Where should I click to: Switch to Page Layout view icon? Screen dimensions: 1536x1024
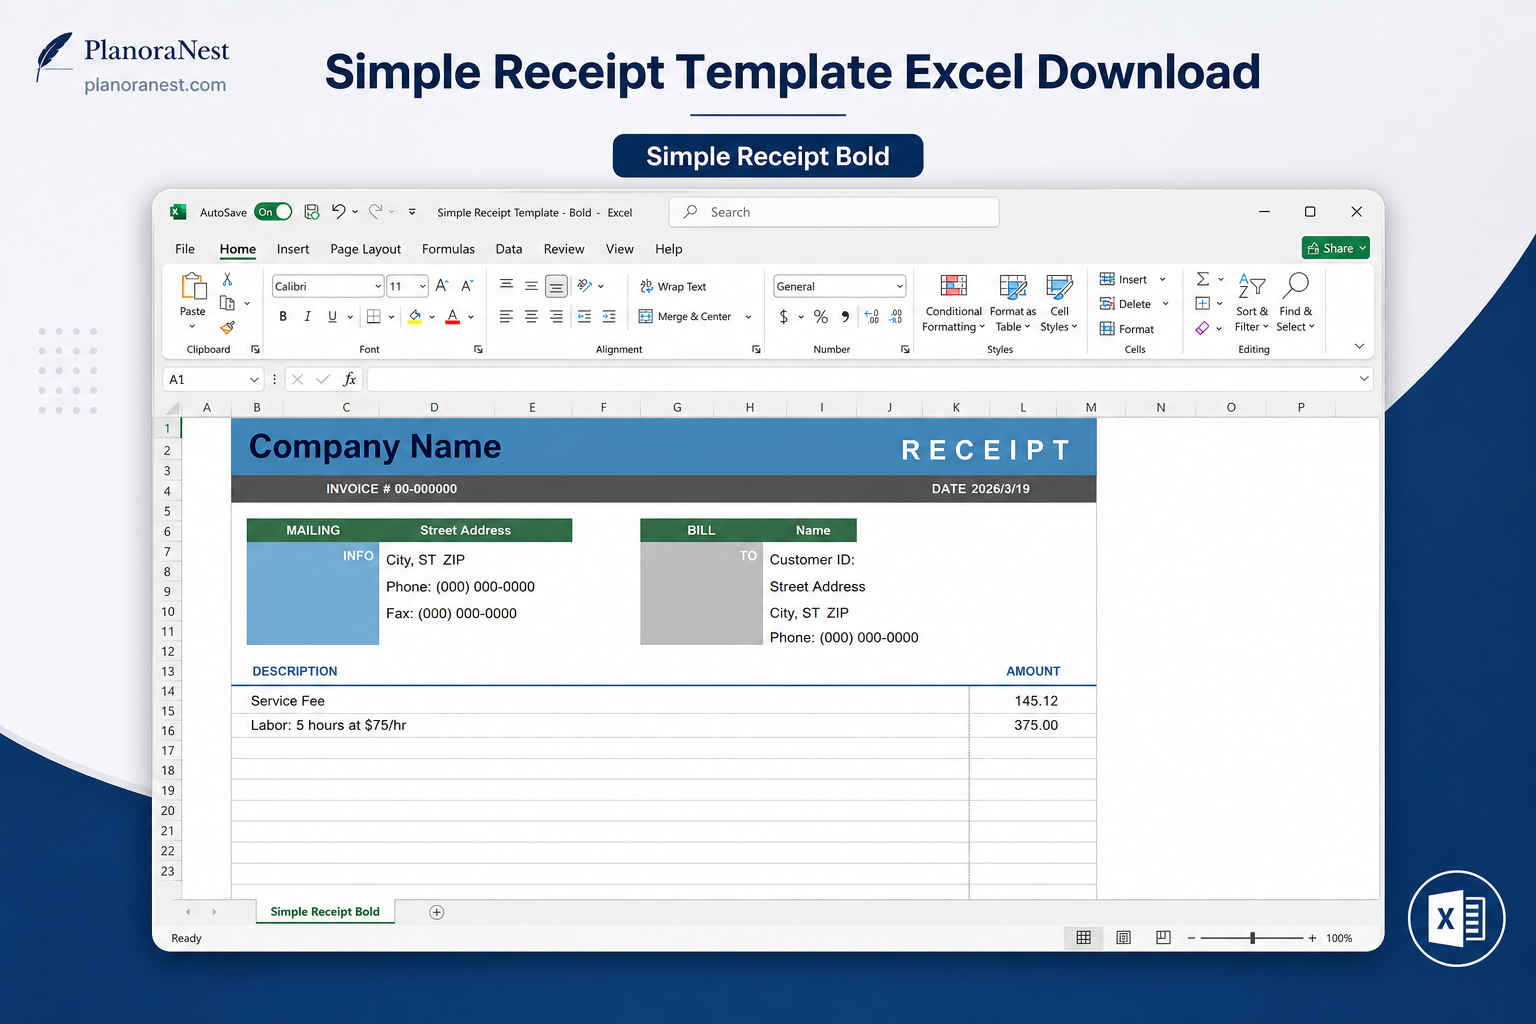click(1124, 938)
